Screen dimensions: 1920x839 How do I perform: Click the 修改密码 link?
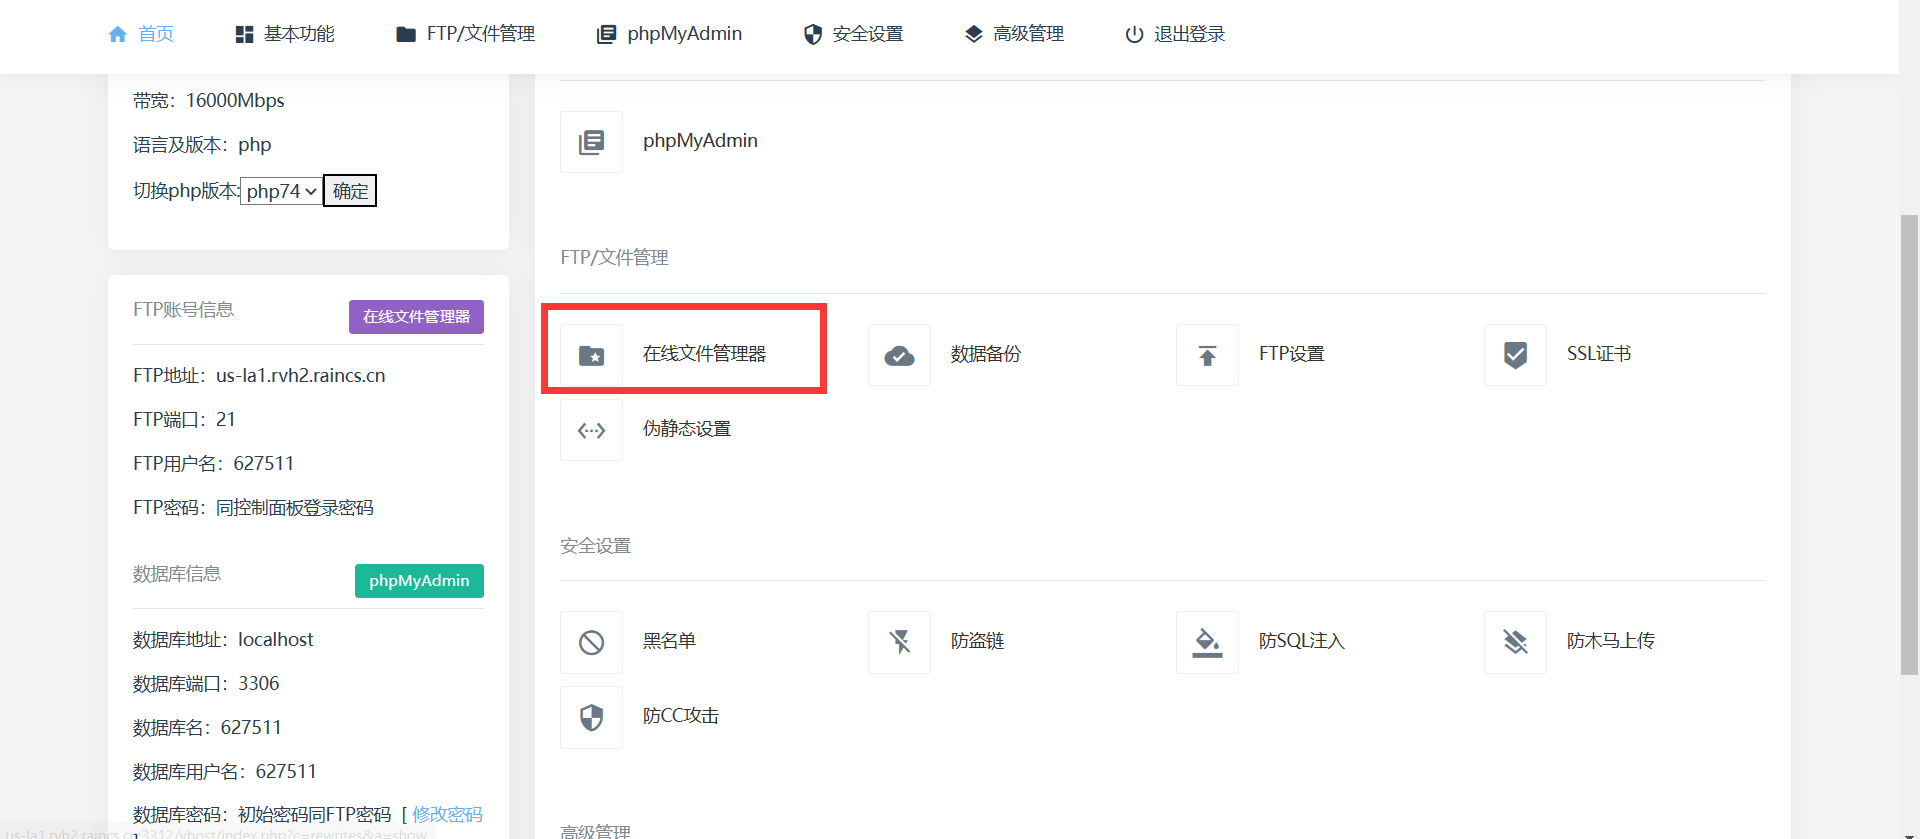447,814
